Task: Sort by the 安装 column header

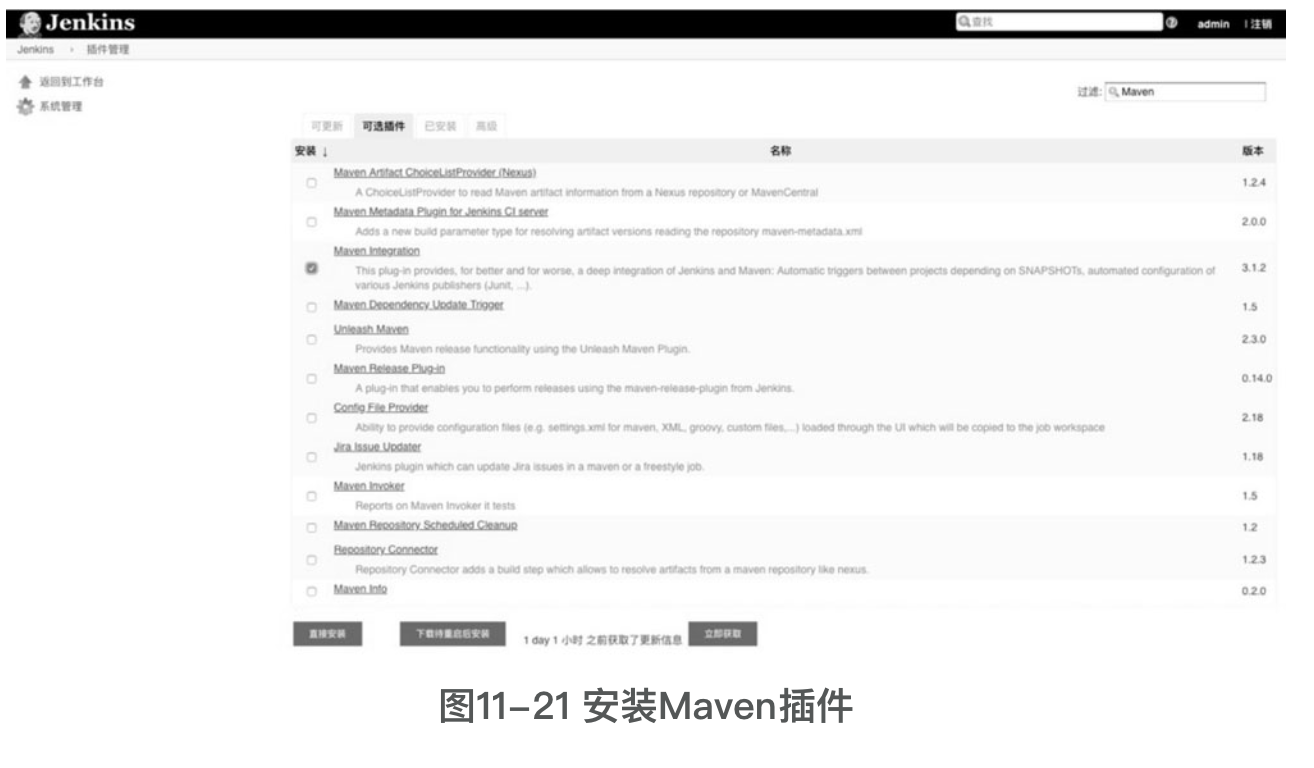Action: [x=311, y=151]
